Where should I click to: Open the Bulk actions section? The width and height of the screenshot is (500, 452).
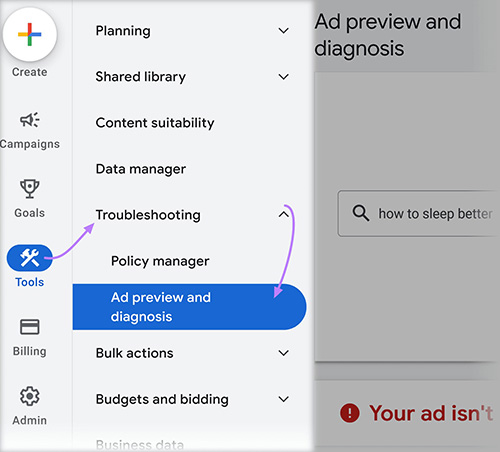(134, 353)
